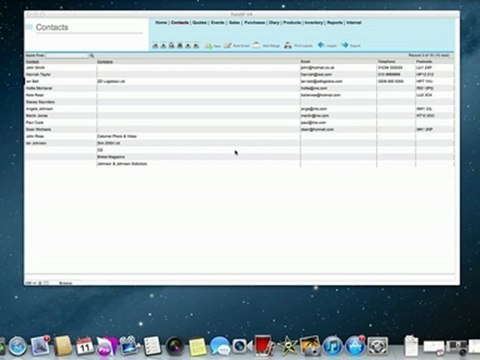Sort by the Contact column header
480x360 pixels.
33,62
